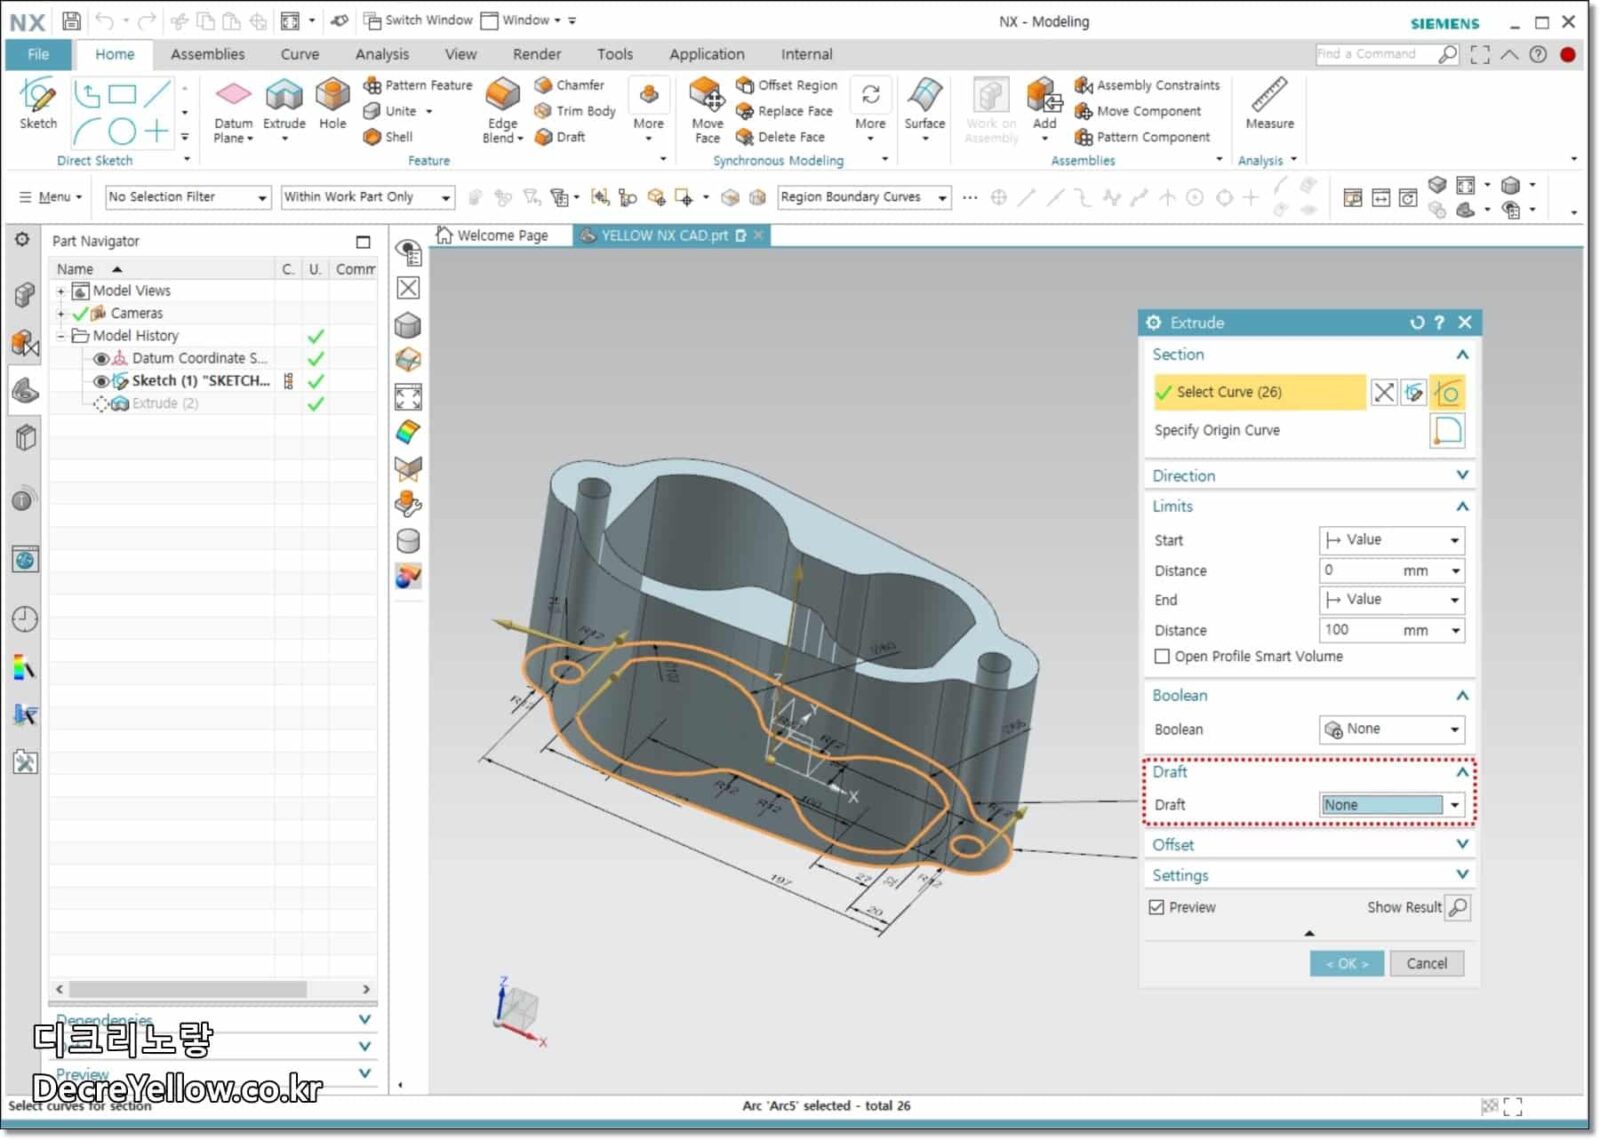
Task: Open the Draft type dropdown
Action: click(1393, 806)
